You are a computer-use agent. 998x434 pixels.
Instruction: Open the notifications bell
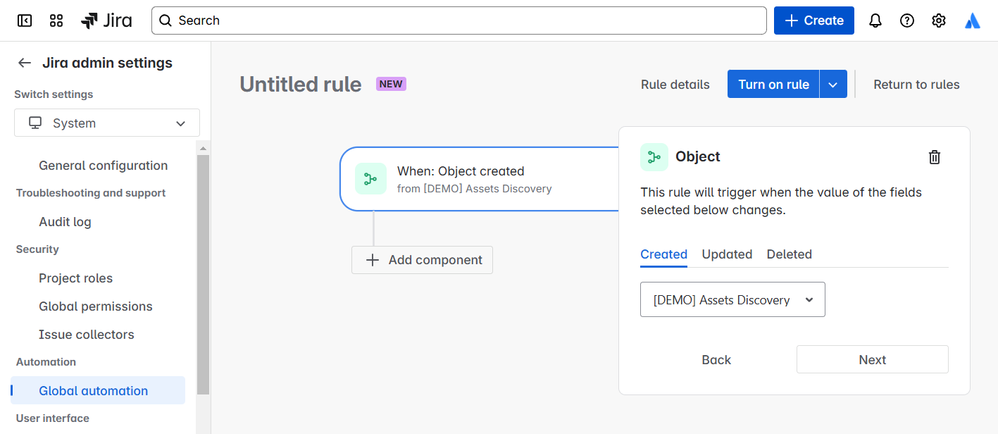coord(875,20)
